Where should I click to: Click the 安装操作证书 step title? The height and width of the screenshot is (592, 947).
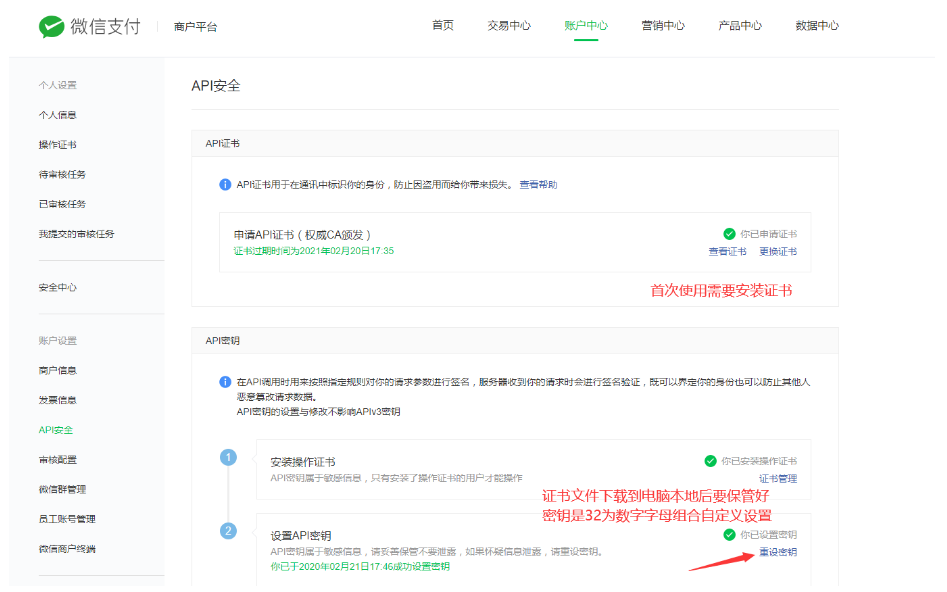(303, 462)
